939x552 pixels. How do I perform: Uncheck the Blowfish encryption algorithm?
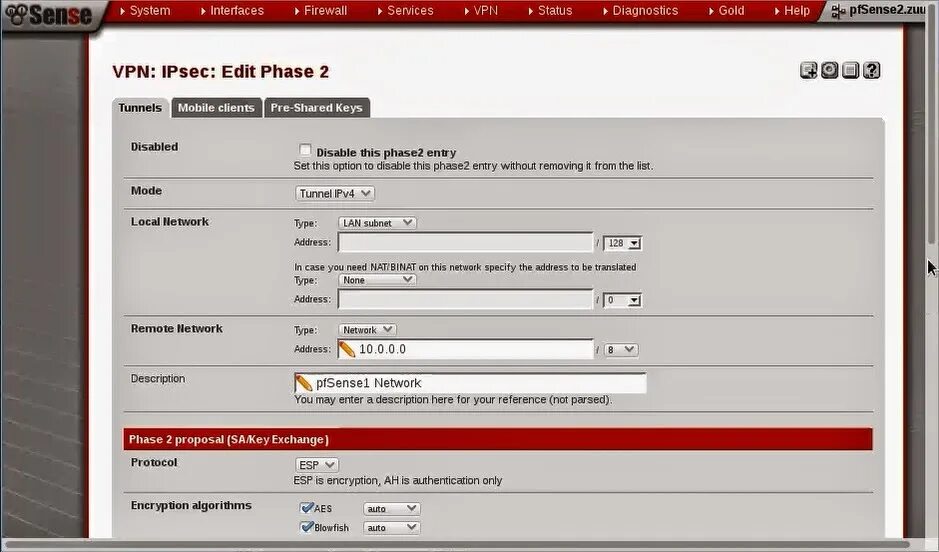point(307,527)
